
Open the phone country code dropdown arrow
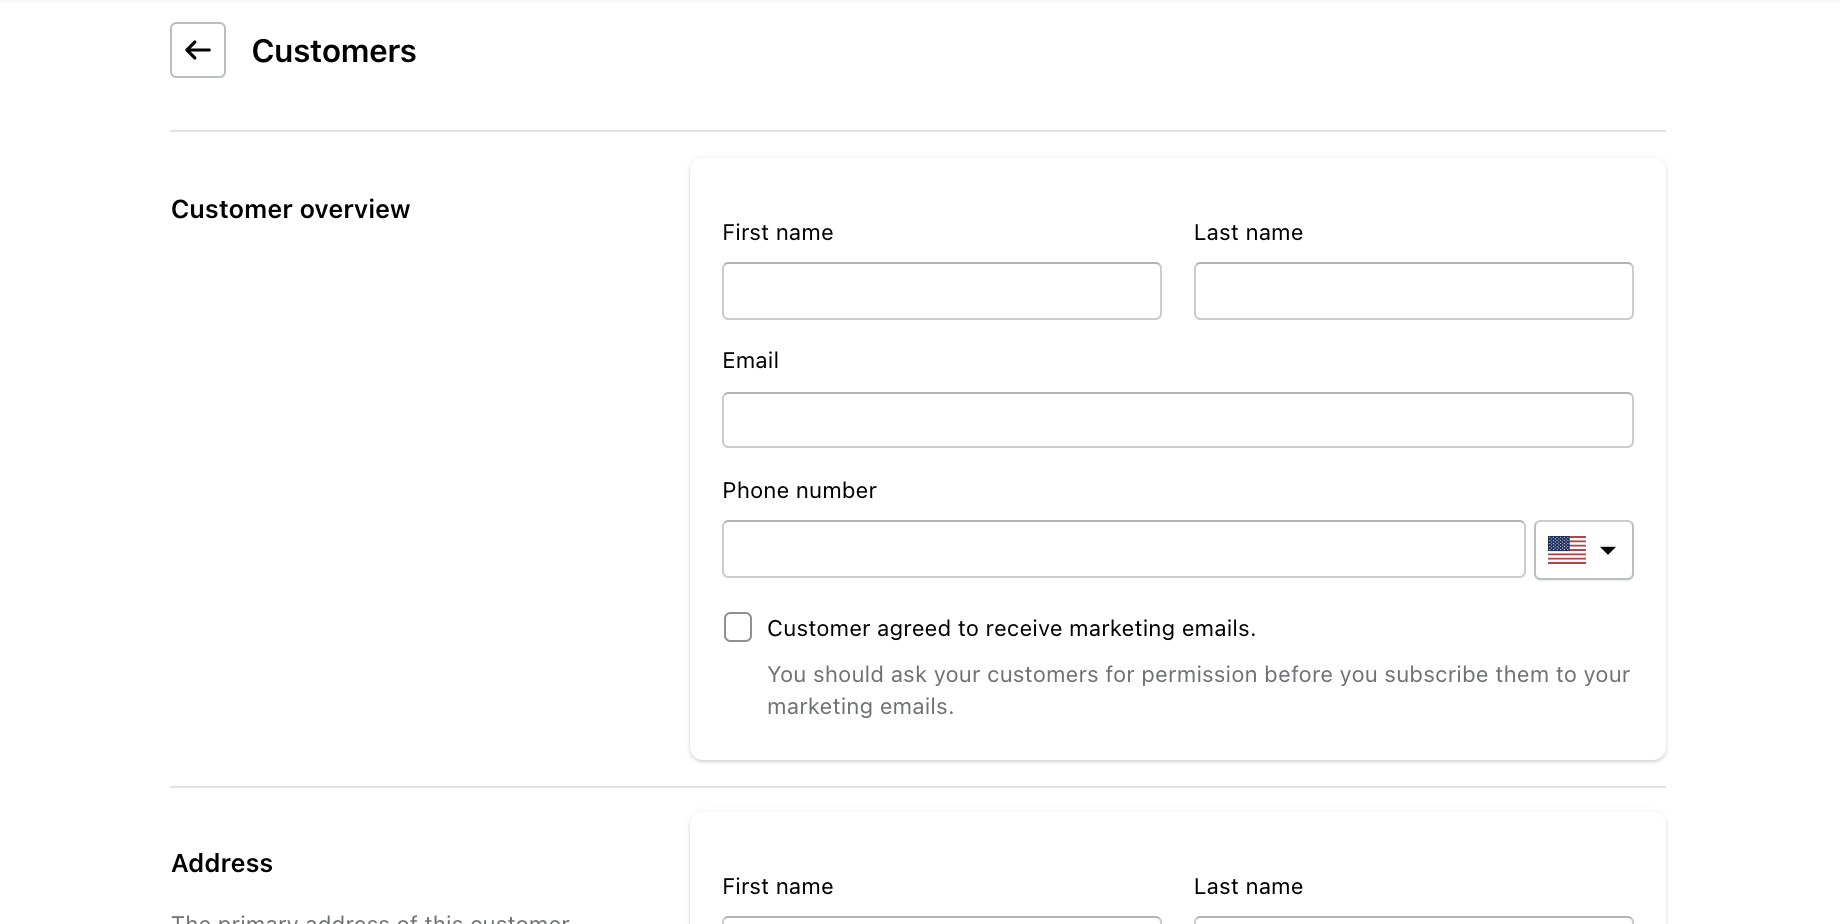[1608, 550]
